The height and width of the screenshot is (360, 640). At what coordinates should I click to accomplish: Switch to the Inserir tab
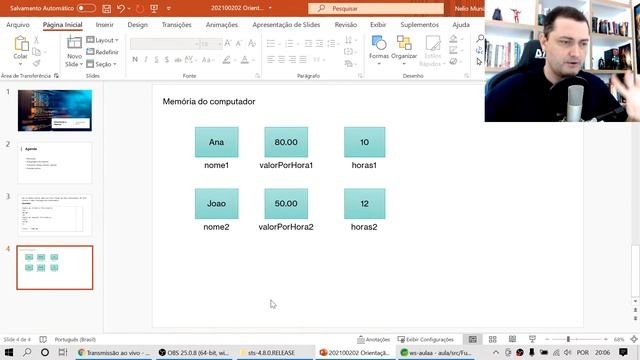104,25
